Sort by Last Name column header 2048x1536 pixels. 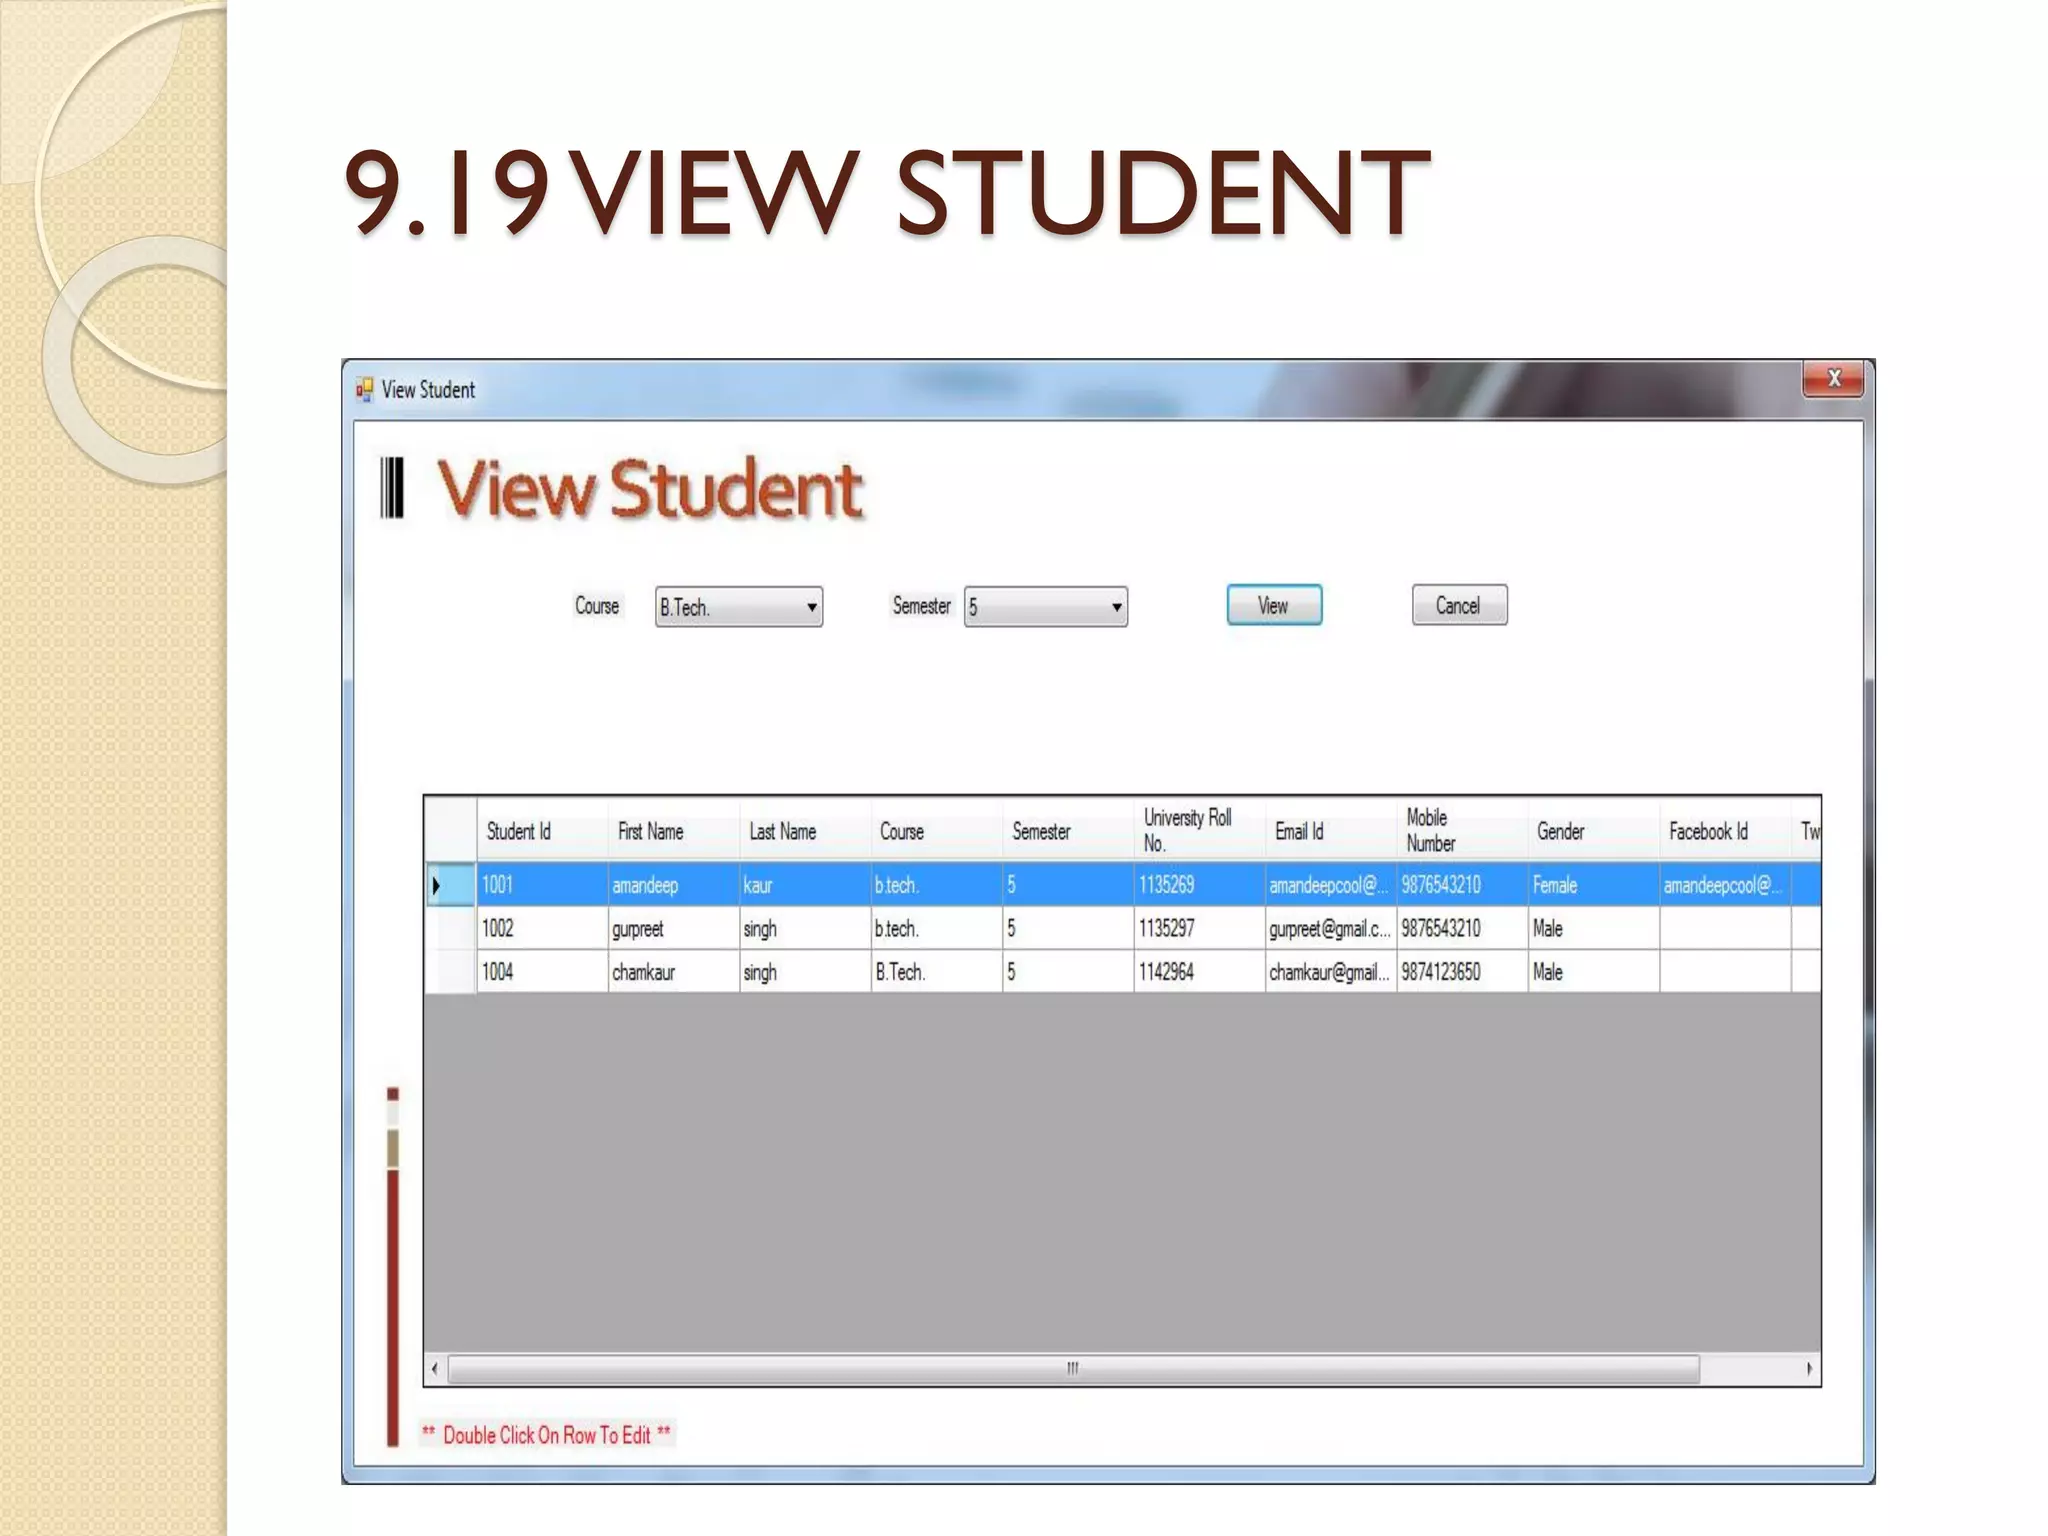(x=805, y=830)
